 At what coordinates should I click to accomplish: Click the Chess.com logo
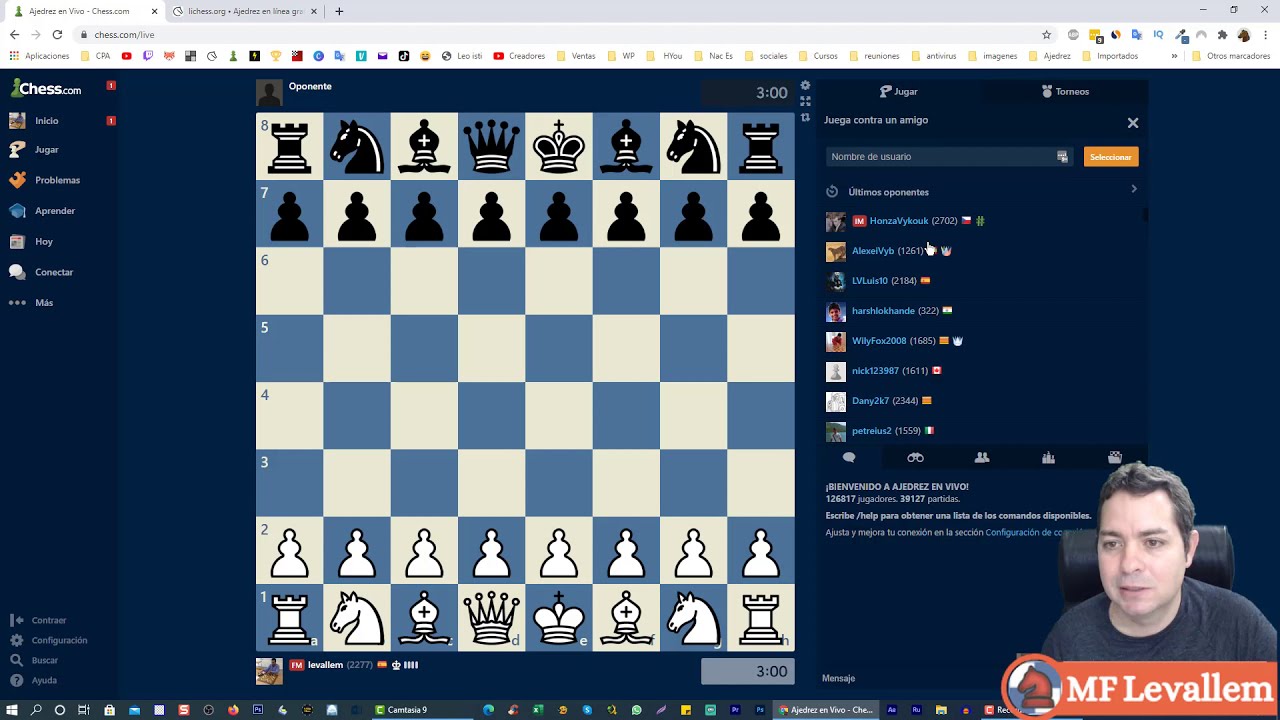pyautogui.click(x=46, y=89)
